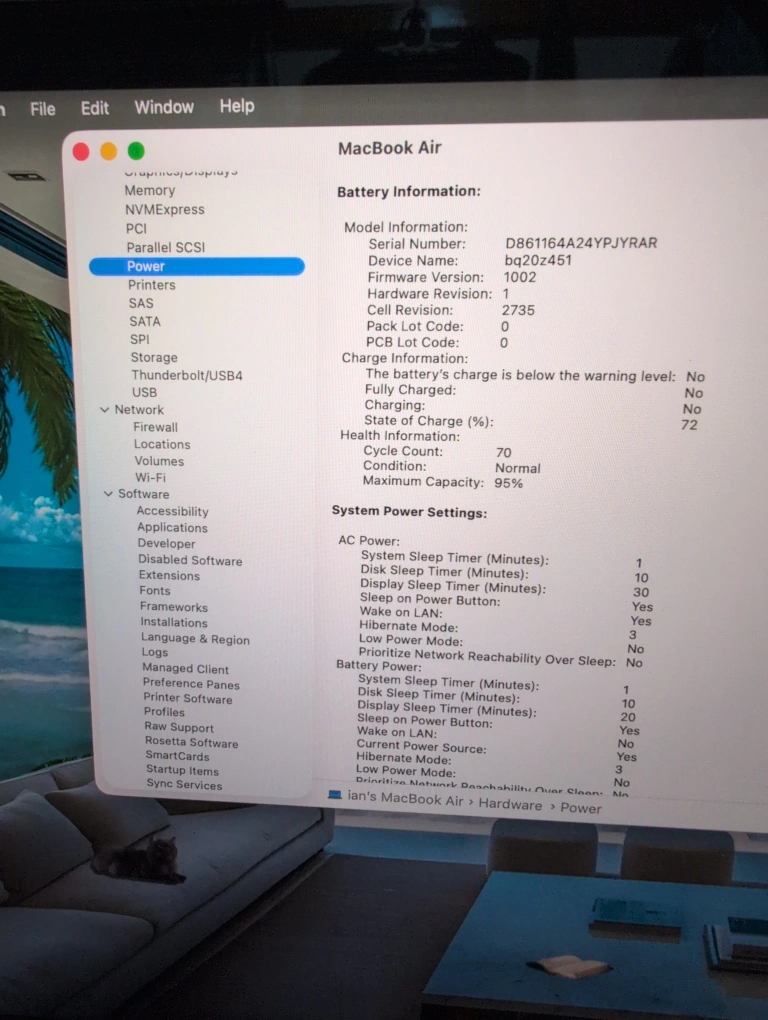Select Logs under Software
Viewport: 768px width, 1020px height.
155,652
